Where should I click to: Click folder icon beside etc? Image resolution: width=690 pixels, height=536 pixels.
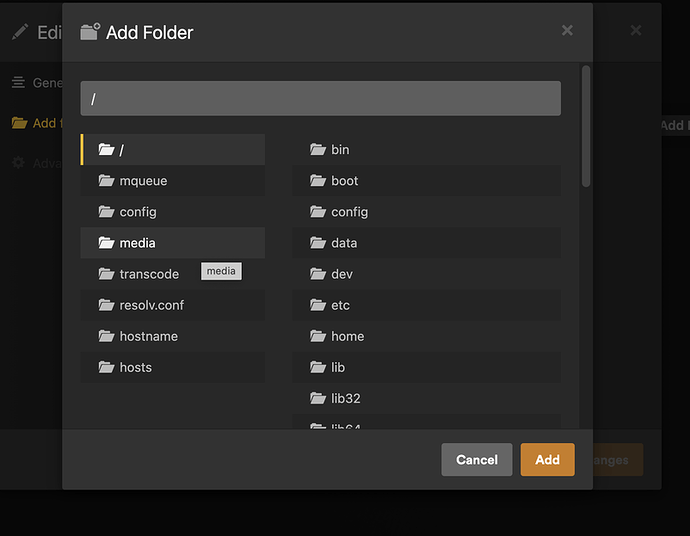click(318, 305)
